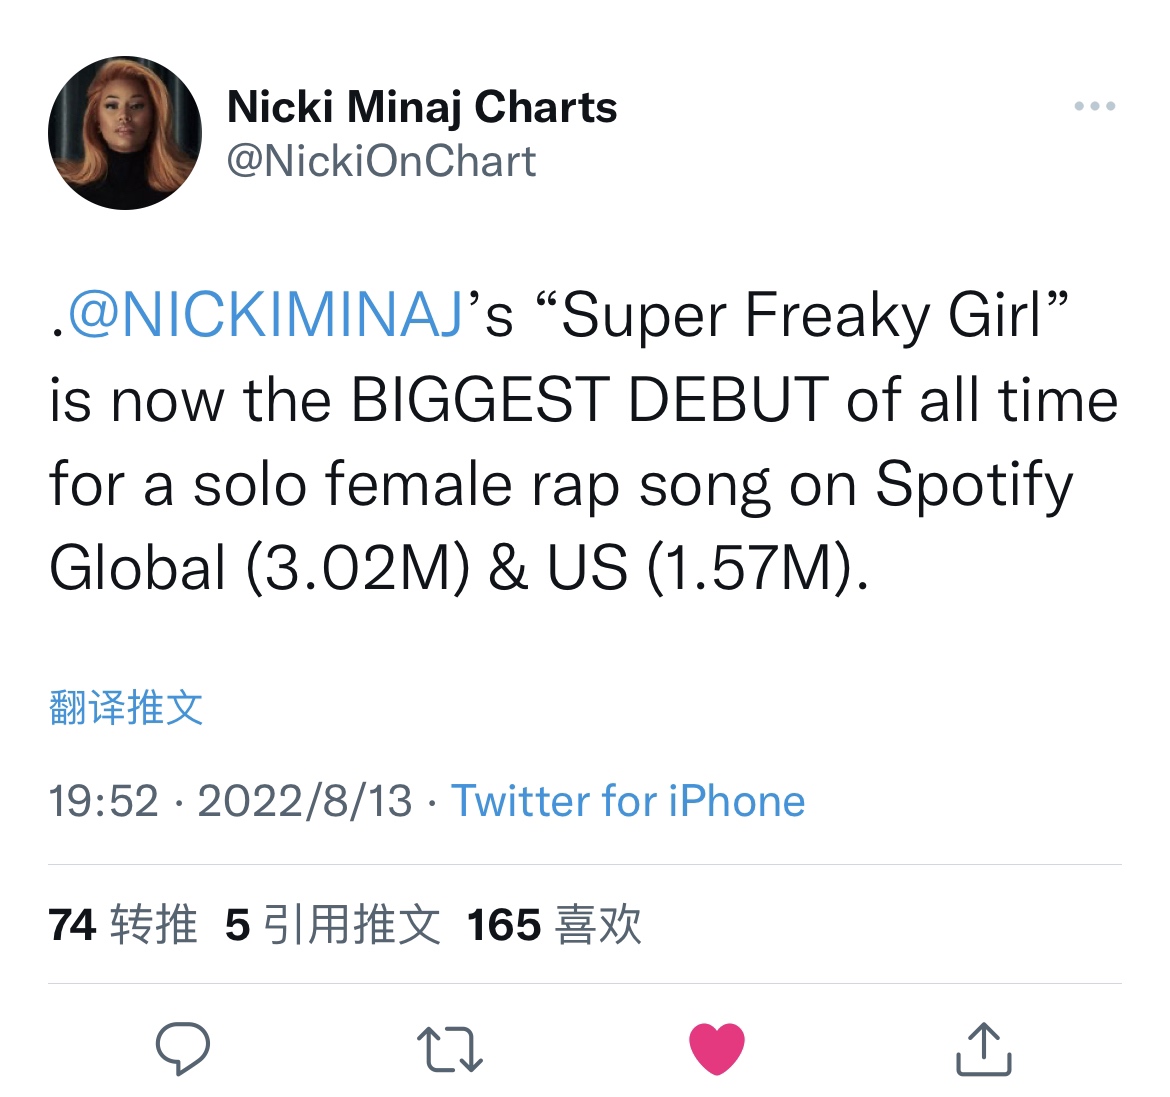Tap the tweet body text
Viewport: 1170px width, 1097px height.
coord(584,442)
